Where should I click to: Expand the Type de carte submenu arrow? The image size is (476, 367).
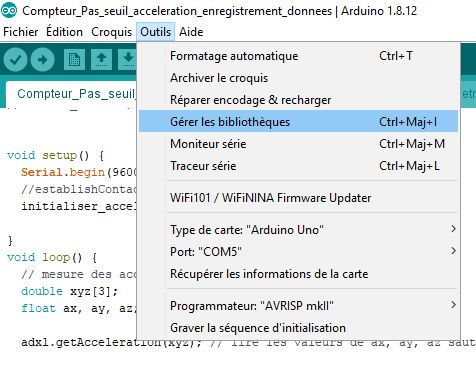point(453,229)
